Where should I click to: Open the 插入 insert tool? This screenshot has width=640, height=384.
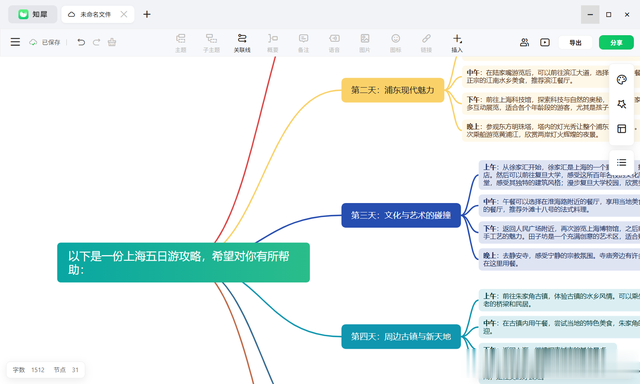[x=457, y=43]
